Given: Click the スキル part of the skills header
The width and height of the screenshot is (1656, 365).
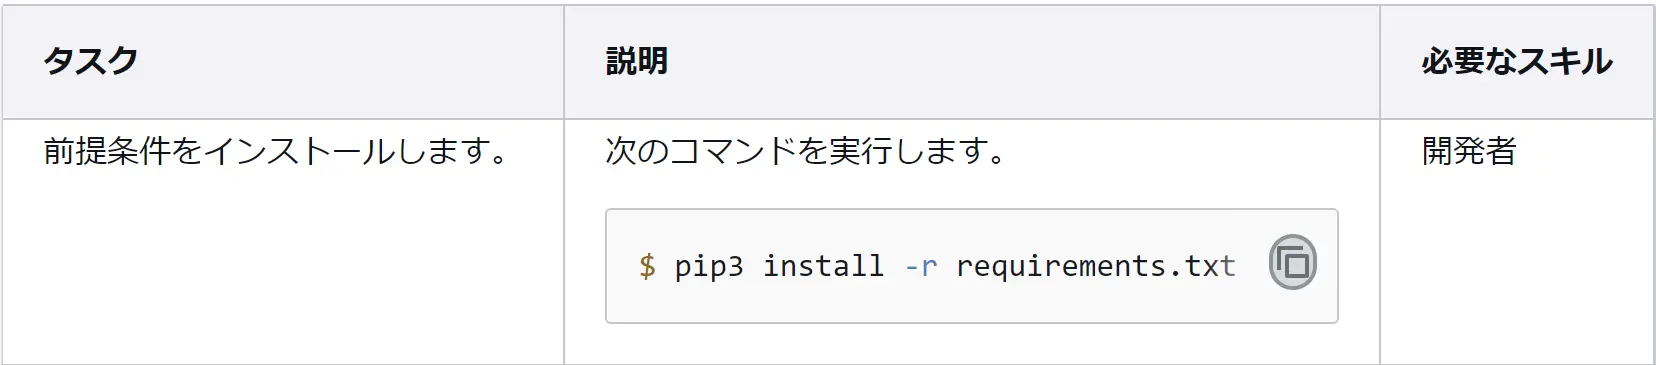Looking at the screenshot, I should [1566, 61].
